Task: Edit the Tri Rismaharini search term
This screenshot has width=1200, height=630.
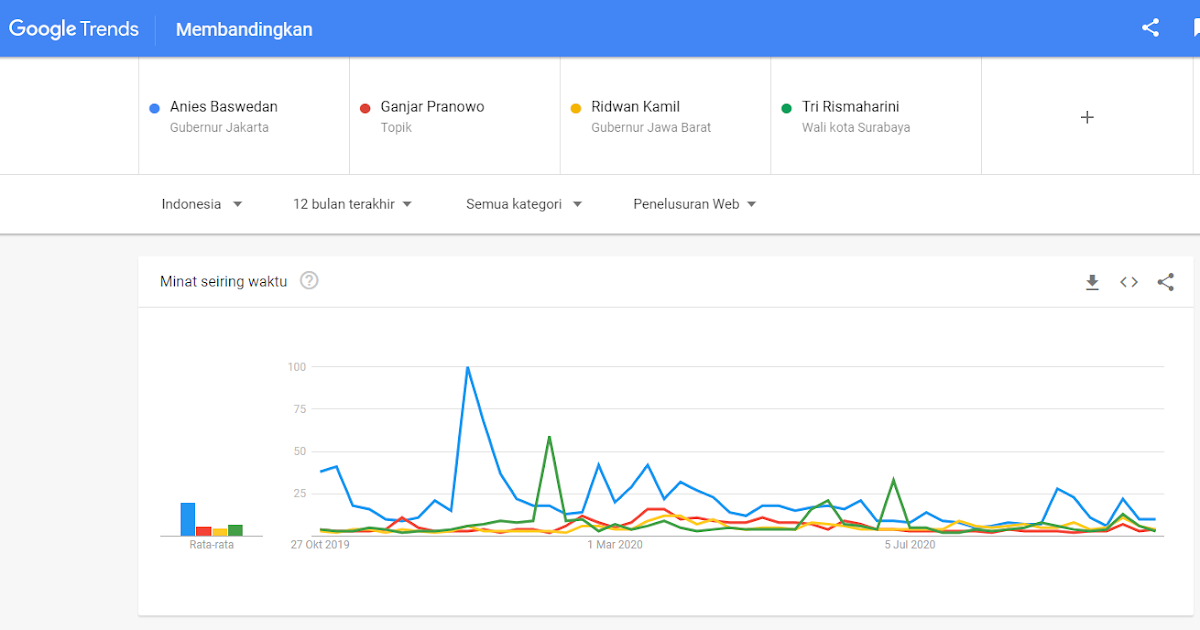Action: click(x=851, y=107)
